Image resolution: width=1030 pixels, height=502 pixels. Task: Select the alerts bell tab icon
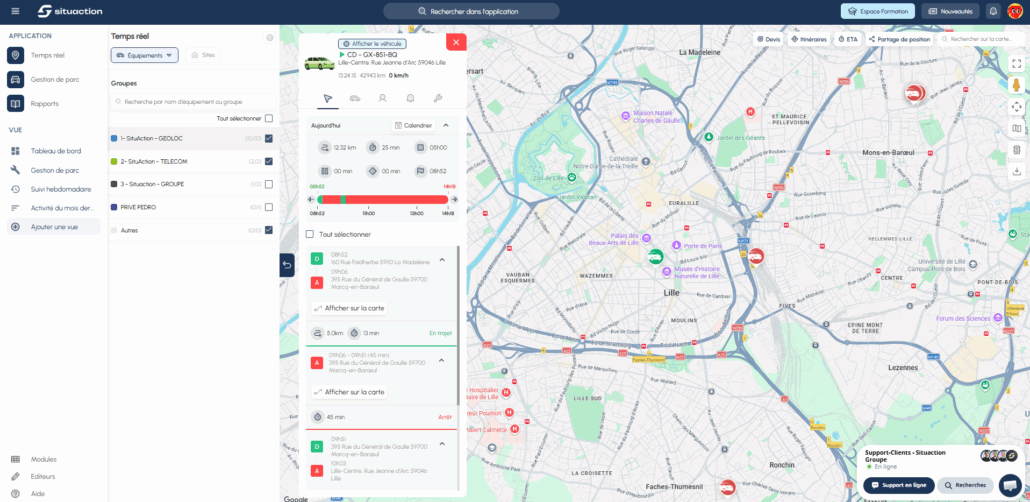pyautogui.click(x=410, y=98)
